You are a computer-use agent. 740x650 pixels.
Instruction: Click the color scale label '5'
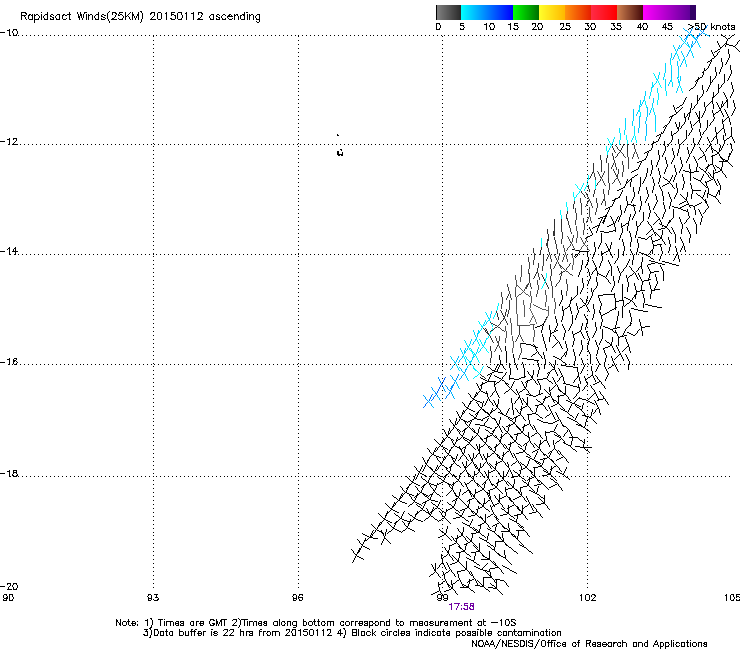pyautogui.click(x=462, y=27)
